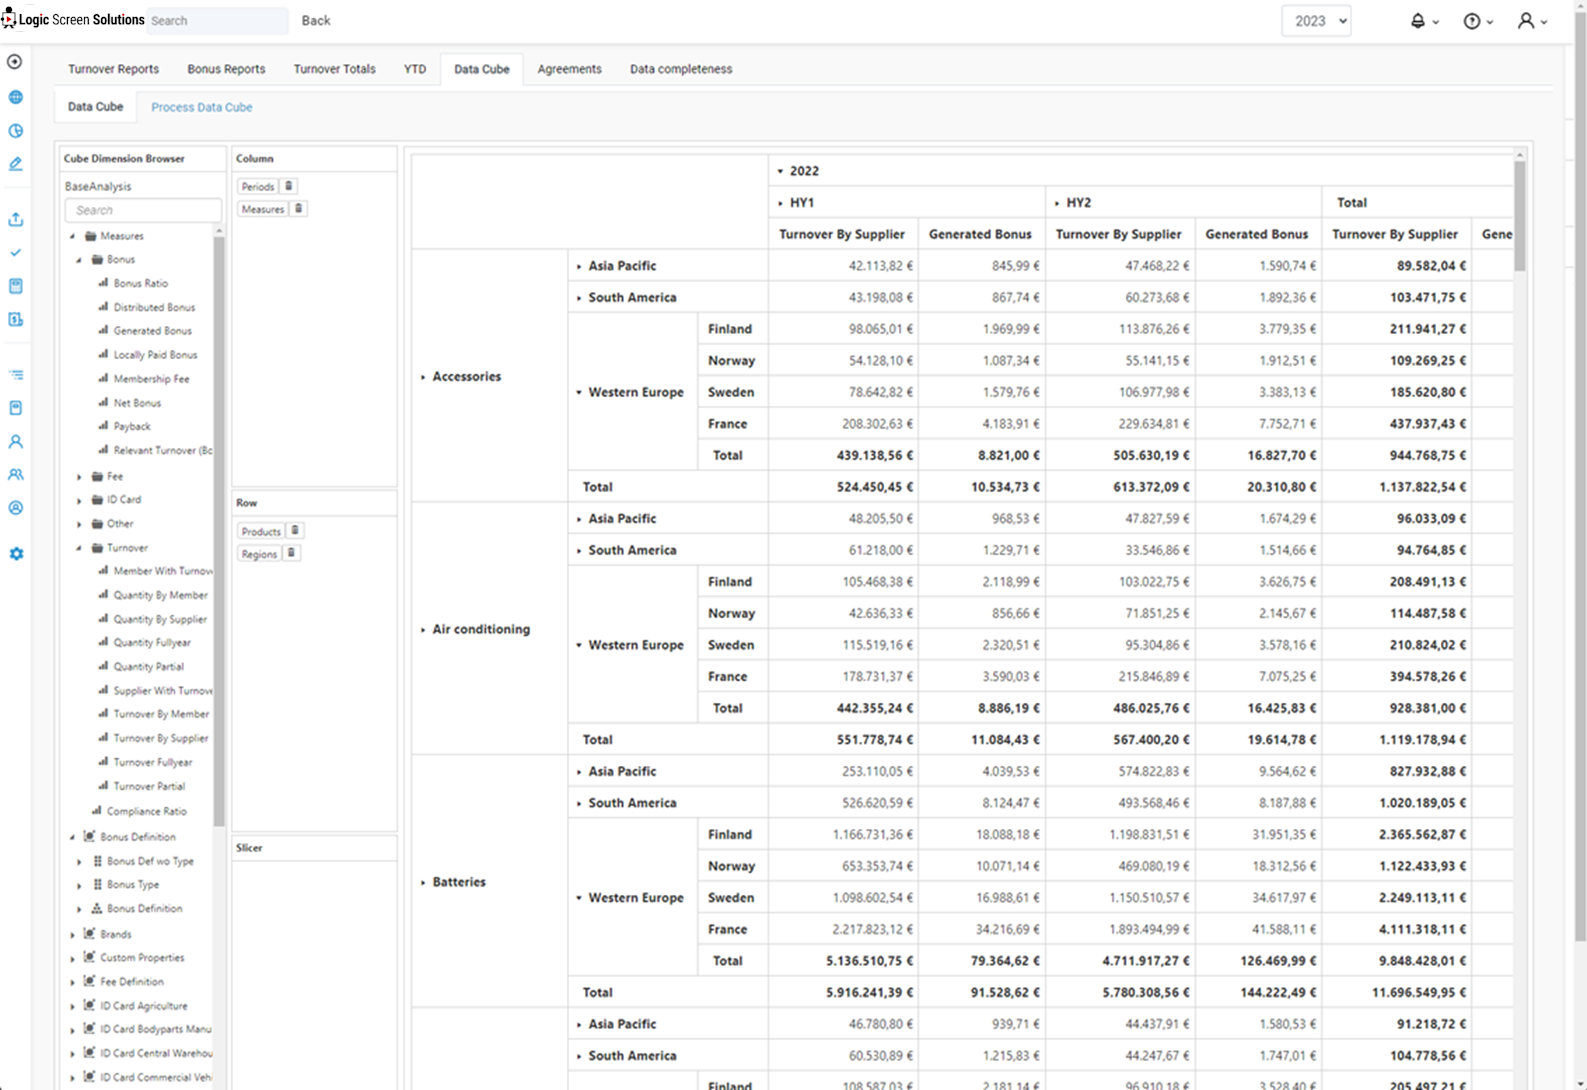The width and height of the screenshot is (1587, 1090).
Task: Click the dimension tree vertical scrollbar
Action: [x=219, y=530]
